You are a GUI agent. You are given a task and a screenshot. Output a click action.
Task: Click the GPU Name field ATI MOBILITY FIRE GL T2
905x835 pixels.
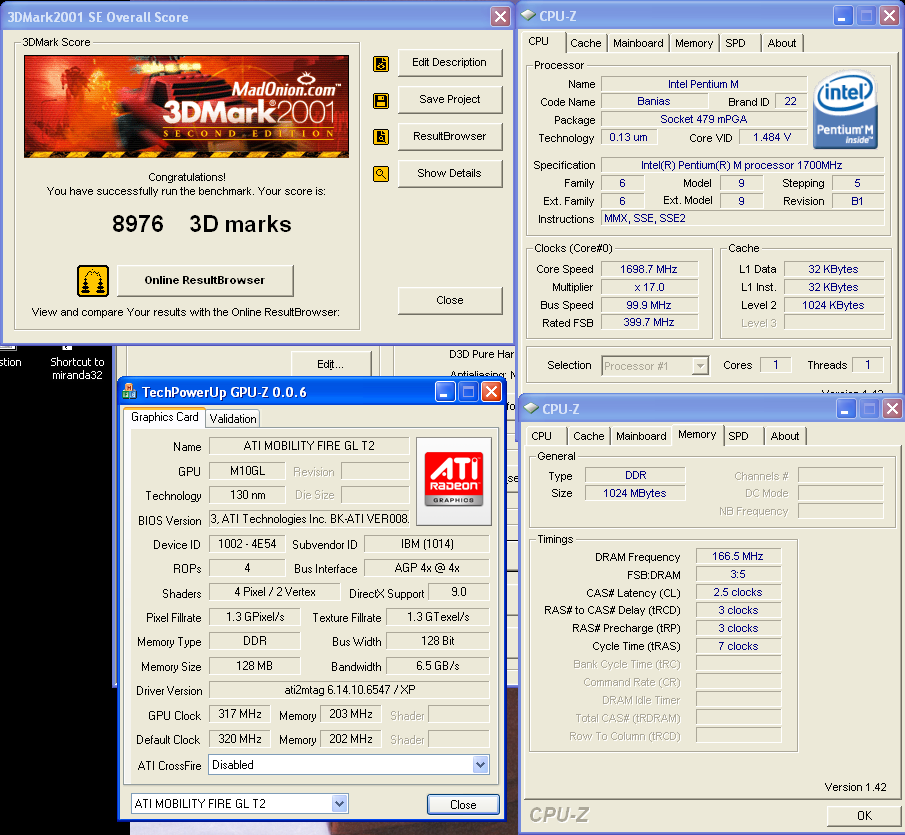(309, 446)
